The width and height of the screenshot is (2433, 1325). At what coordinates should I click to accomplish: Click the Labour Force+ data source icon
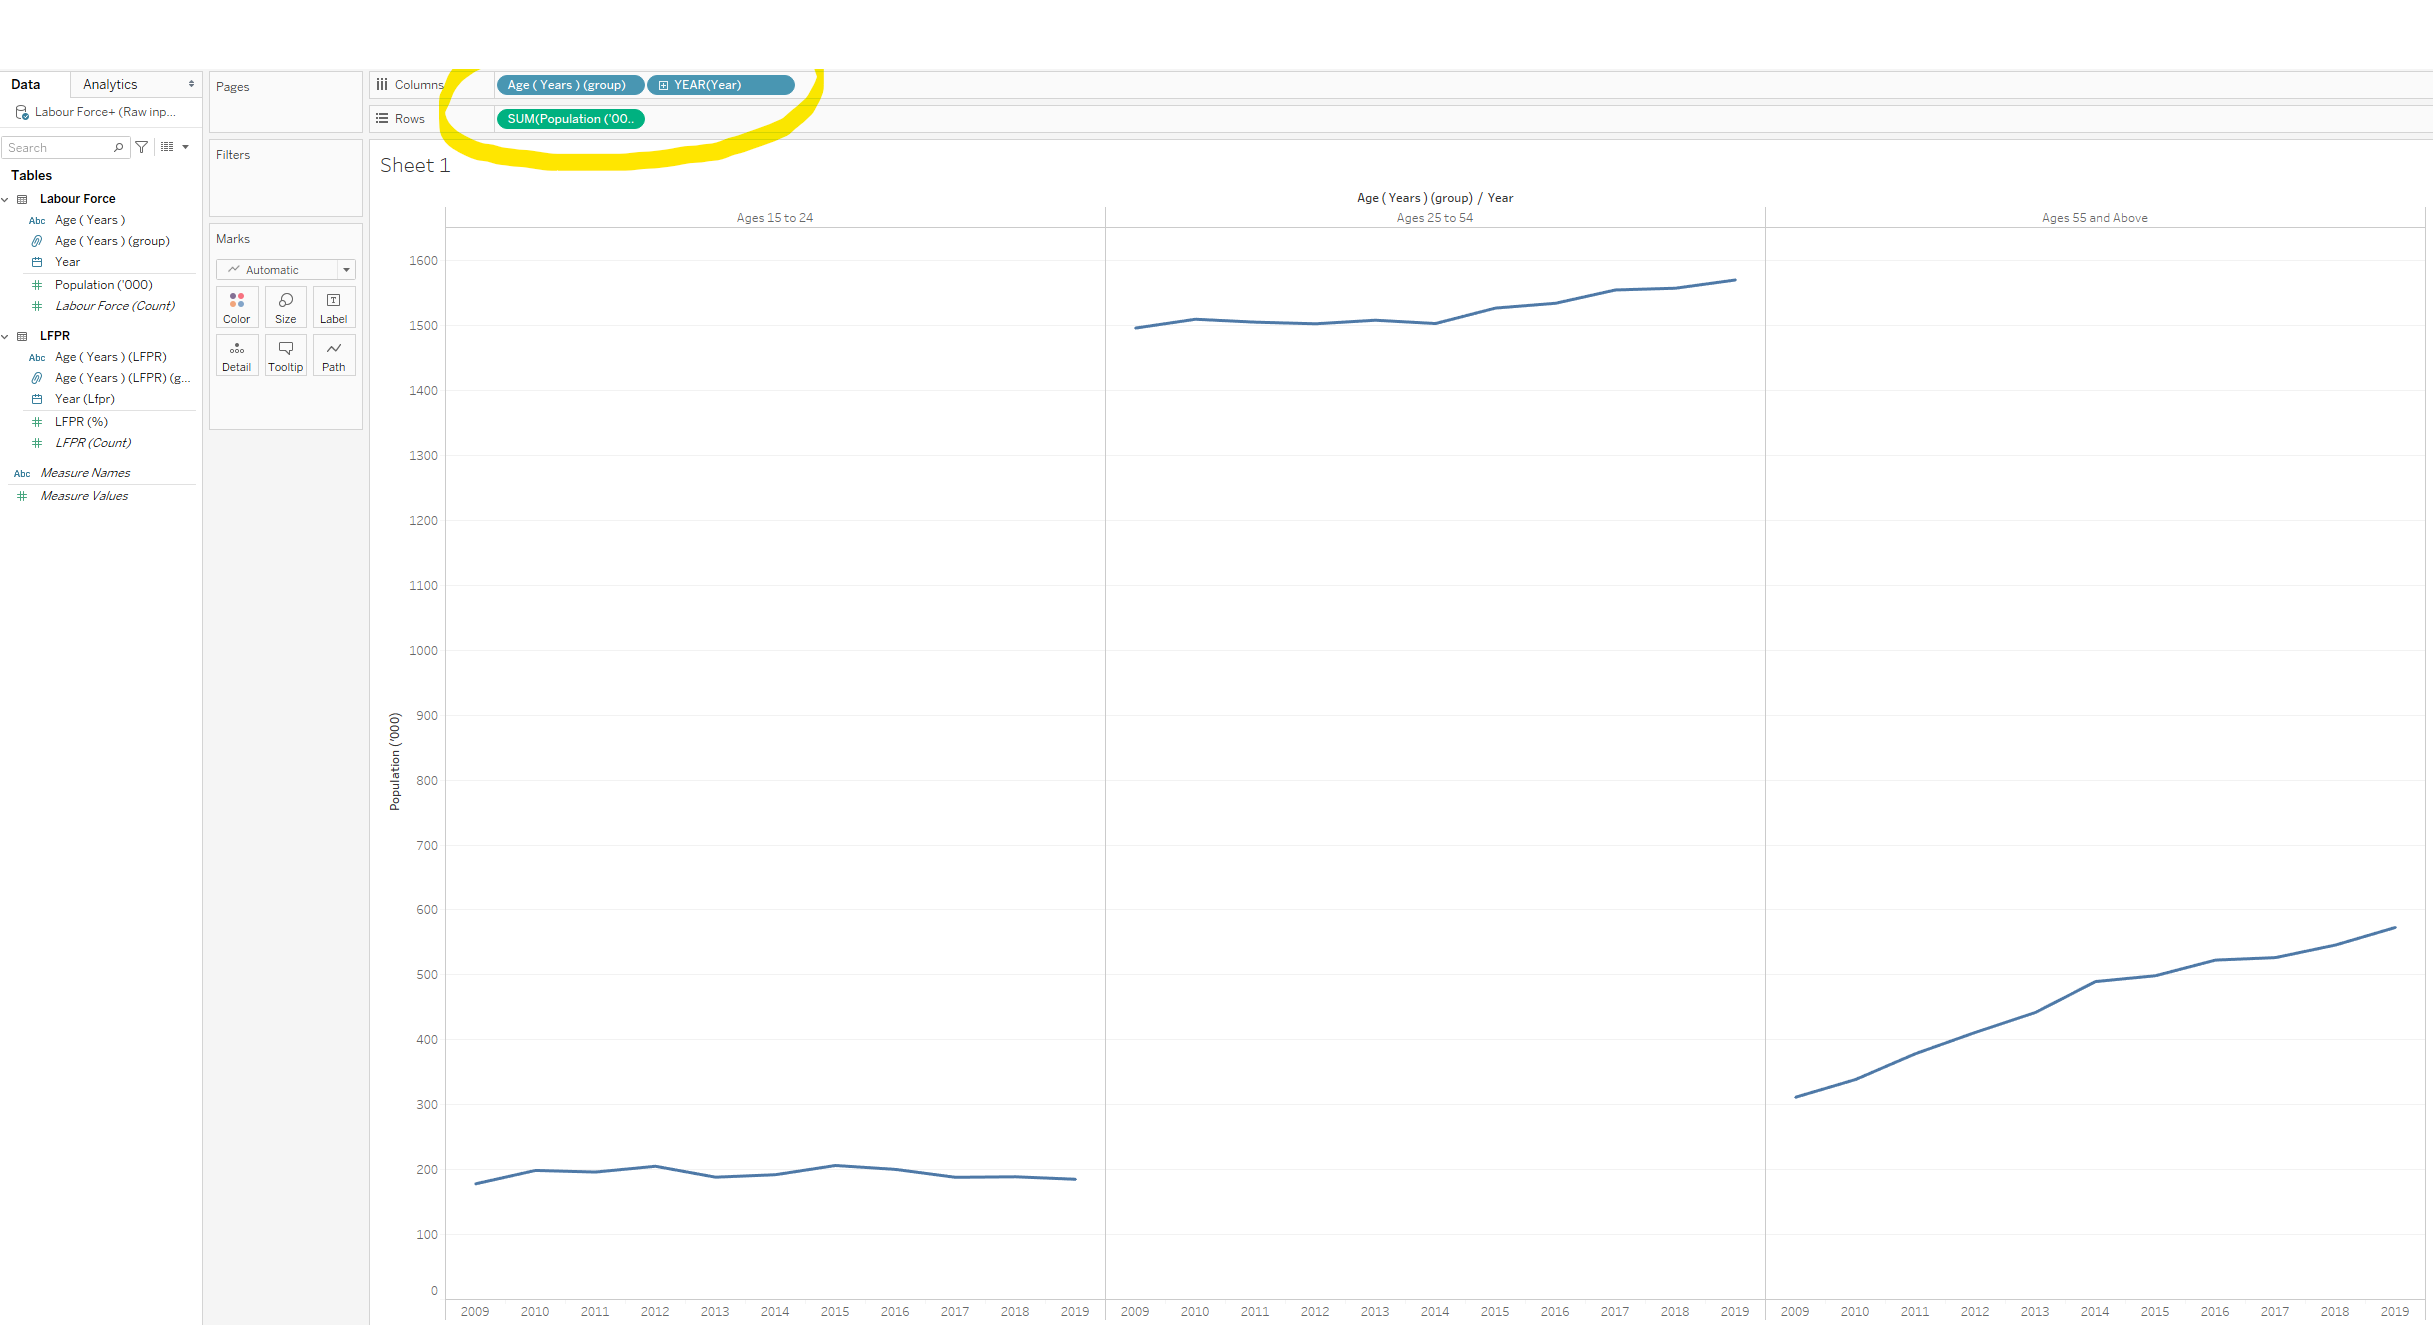[x=20, y=111]
